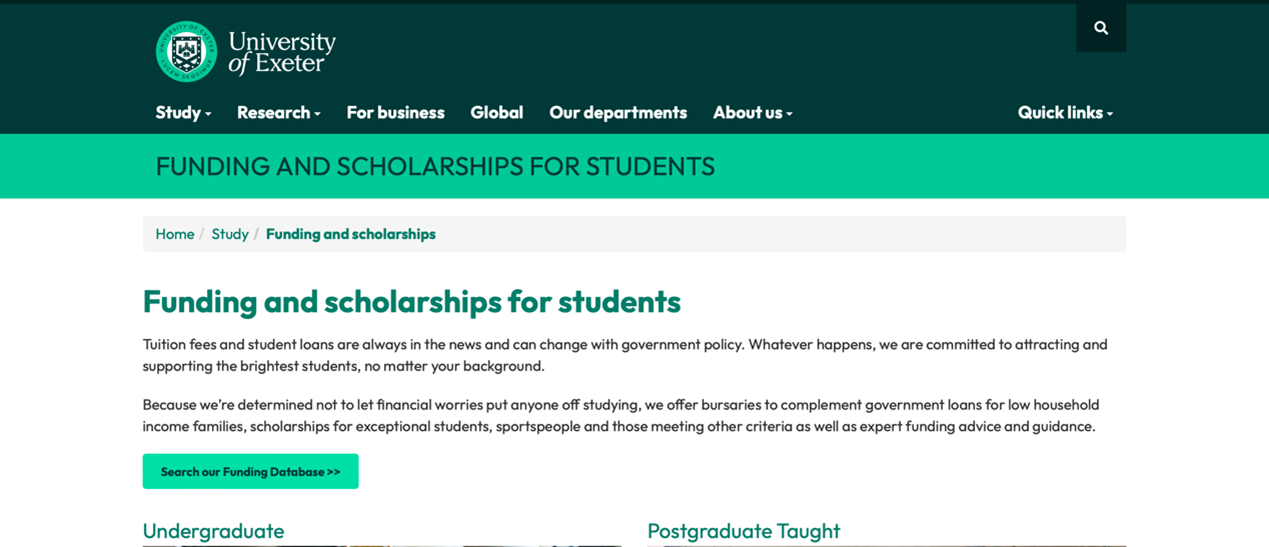Click the University of Exeter wordmark text
This screenshot has width=1269, height=547.
(x=281, y=52)
